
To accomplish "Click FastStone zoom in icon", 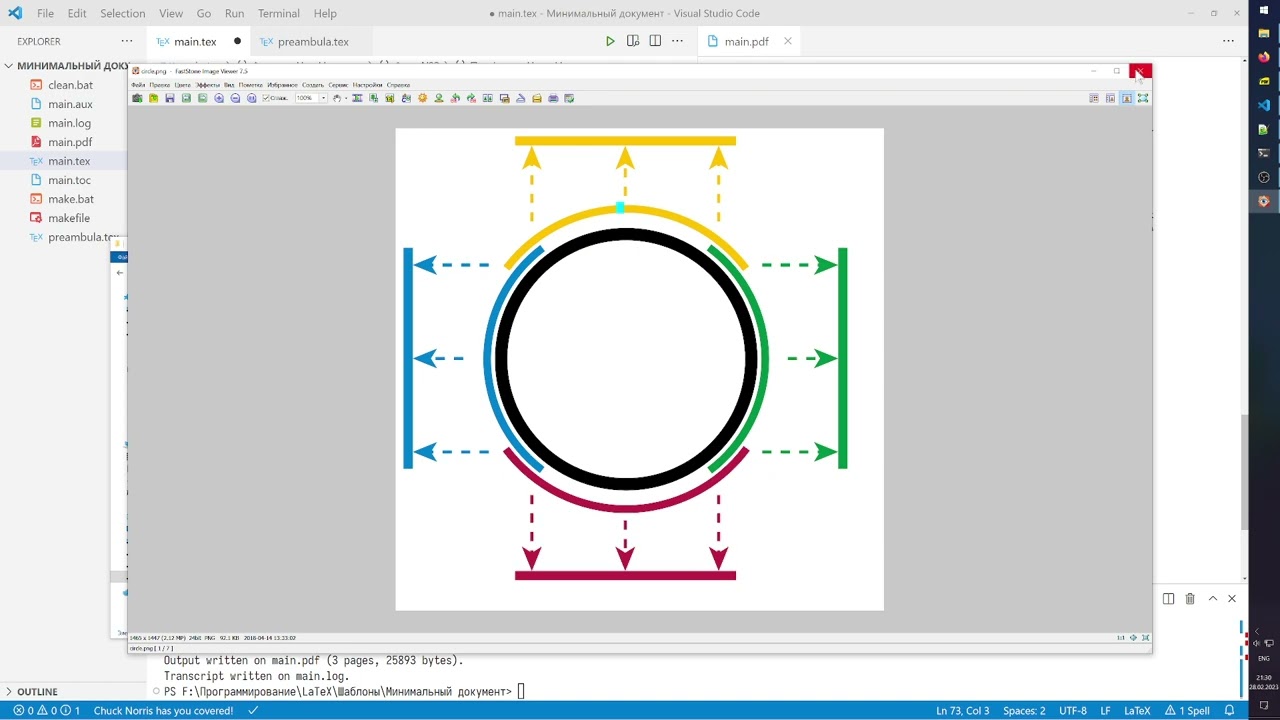I will [x=219, y=98].
